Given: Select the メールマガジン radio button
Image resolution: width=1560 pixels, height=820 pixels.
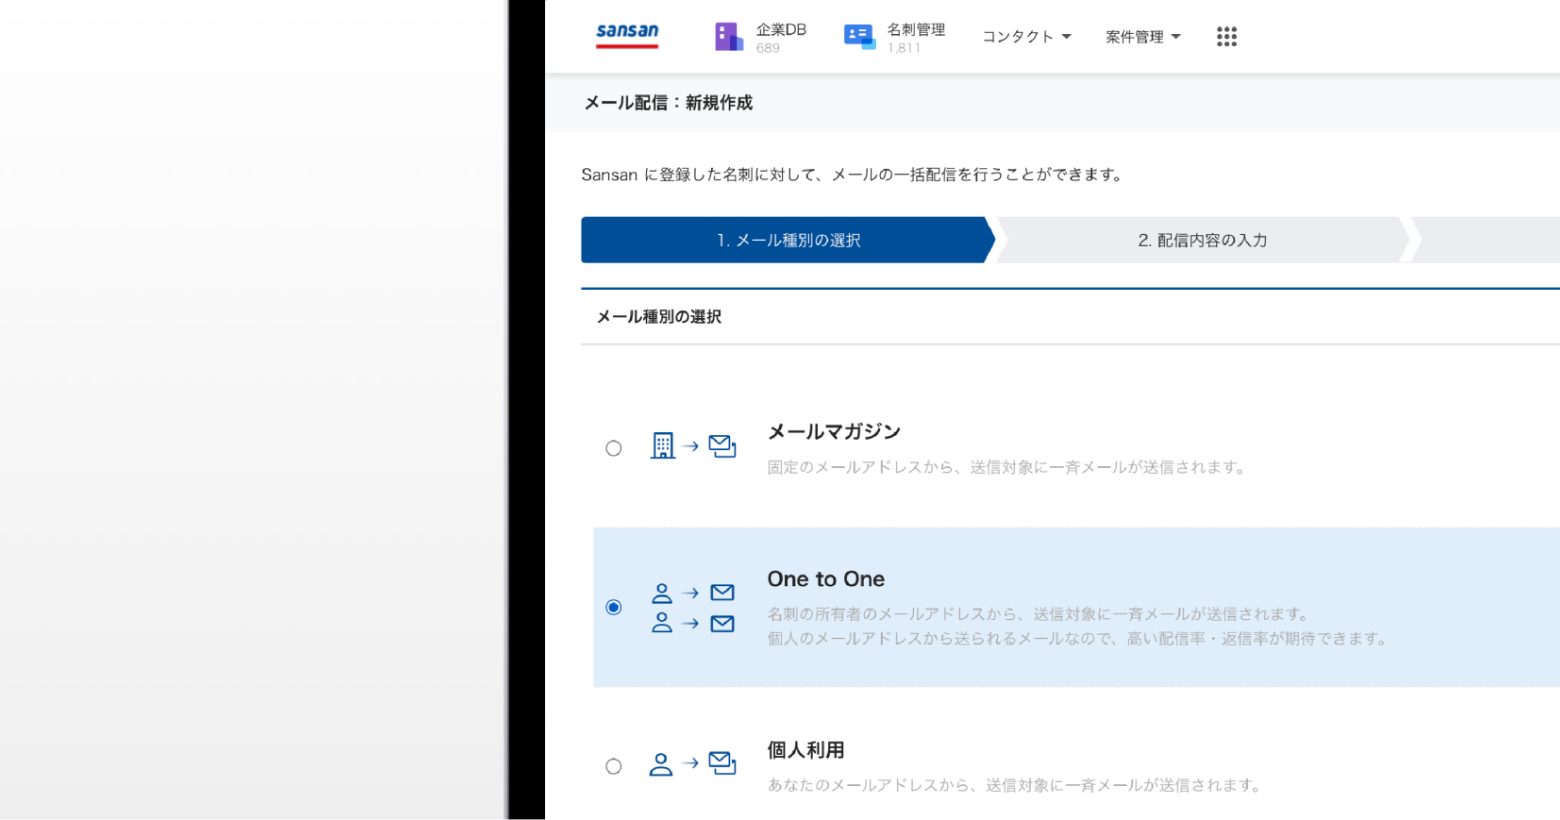Looking at the screenshot, I should tap(614, 448).
